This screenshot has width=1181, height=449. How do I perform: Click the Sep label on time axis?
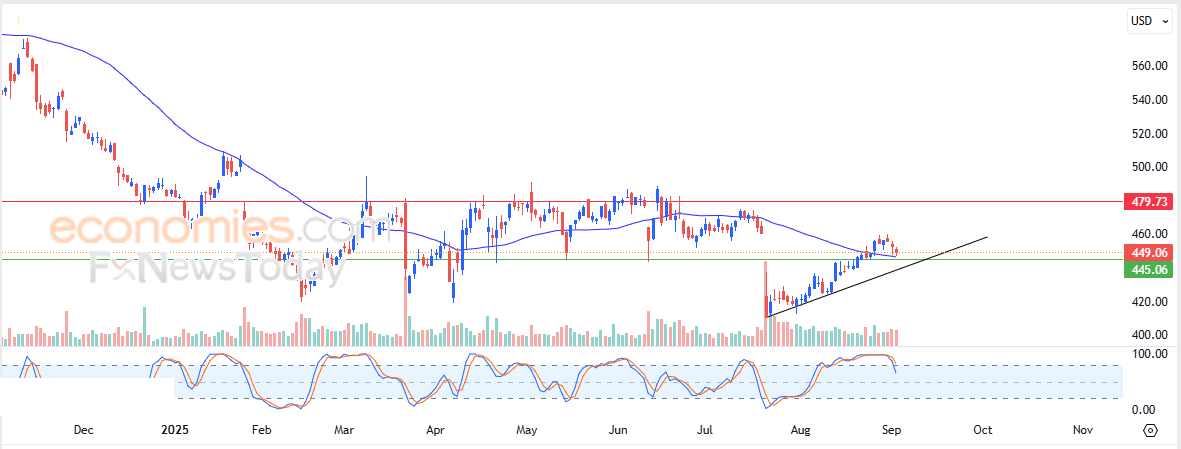click(x=892, y=430)
